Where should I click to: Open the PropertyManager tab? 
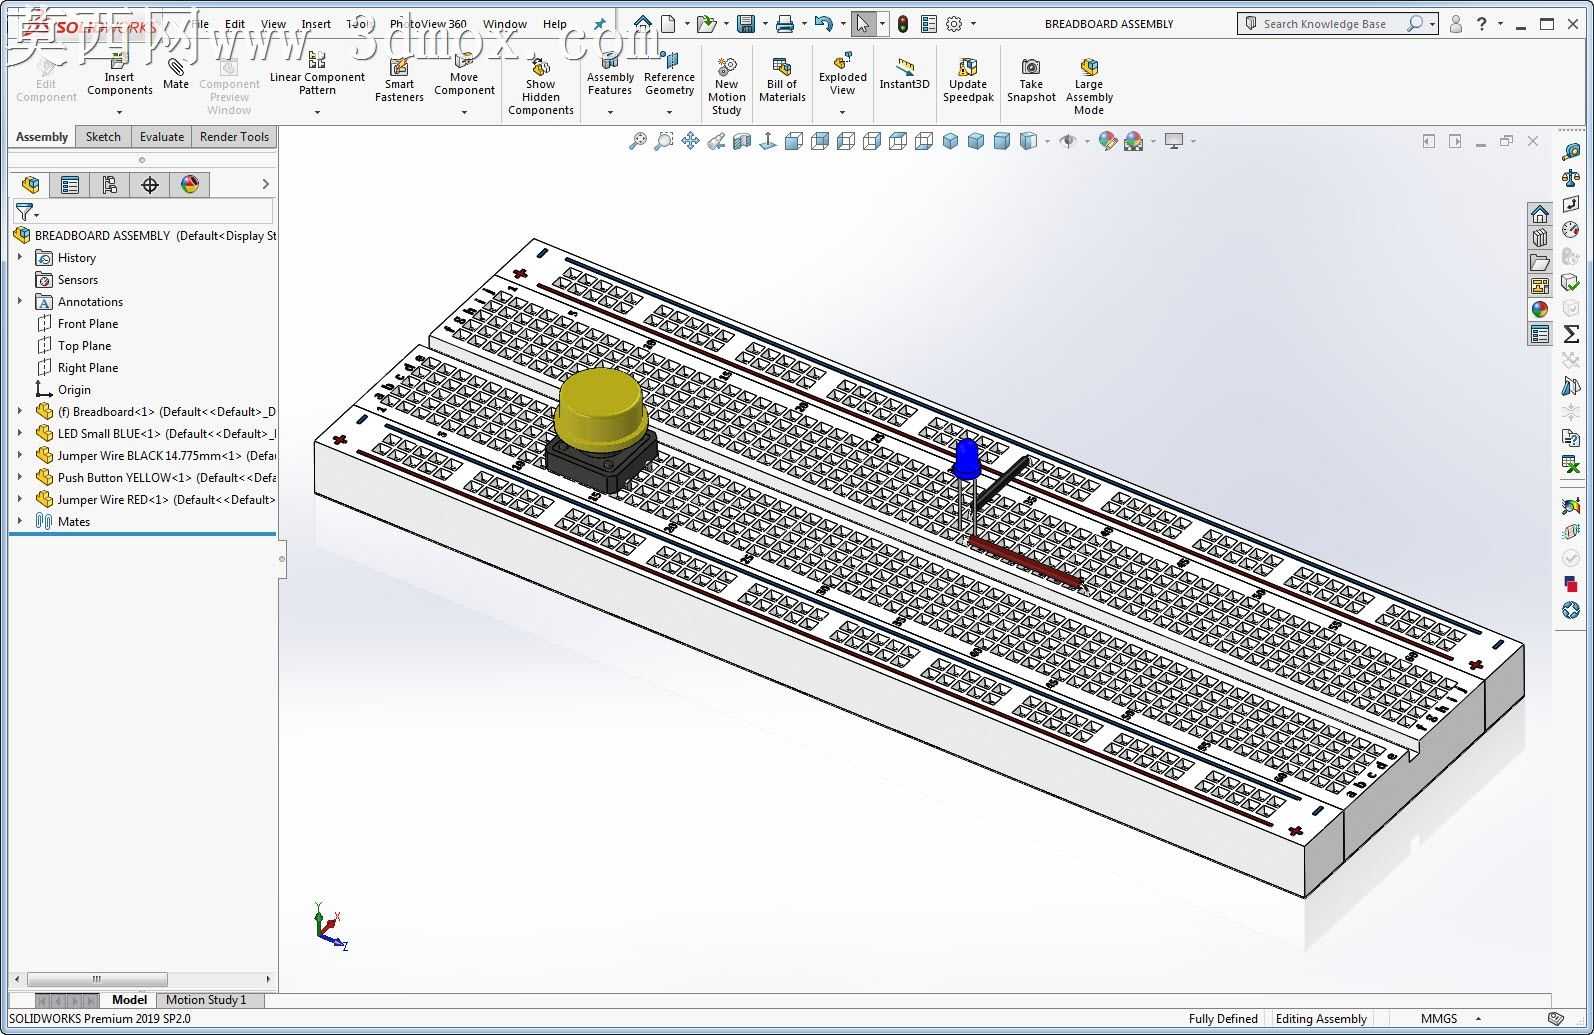coord(70,184)
